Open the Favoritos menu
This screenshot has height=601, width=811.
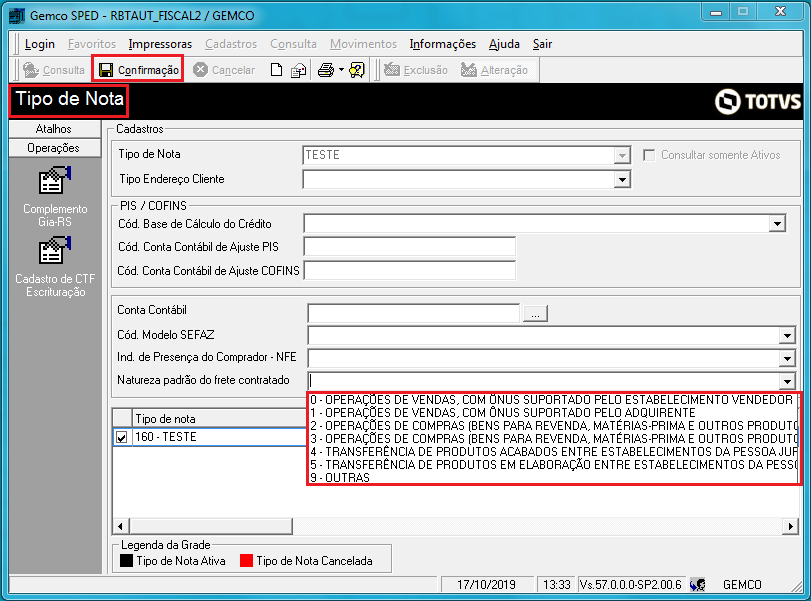coord(92,44)
